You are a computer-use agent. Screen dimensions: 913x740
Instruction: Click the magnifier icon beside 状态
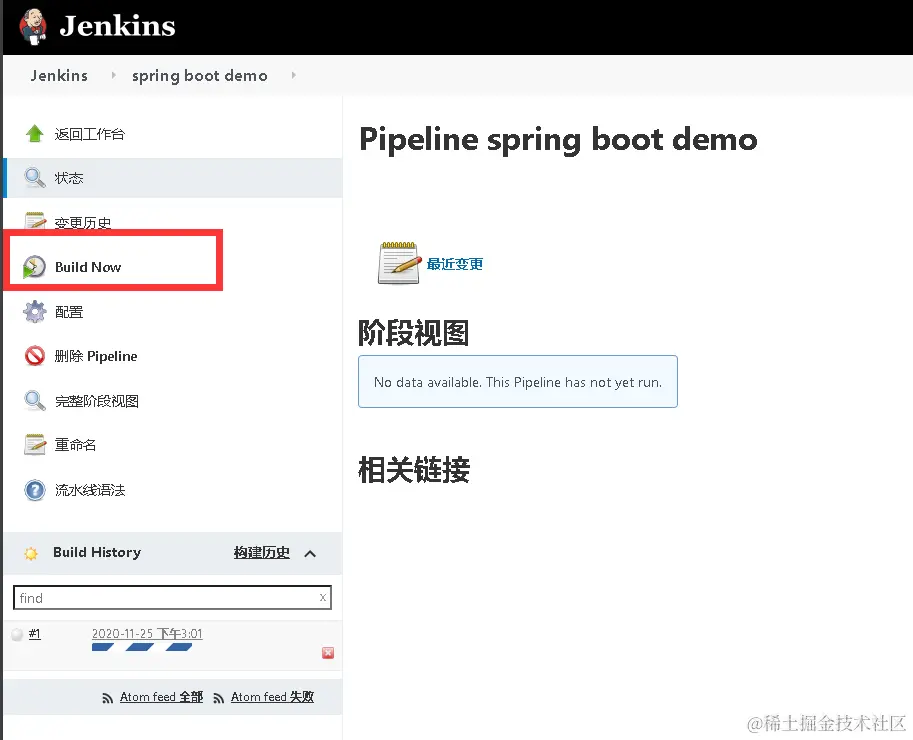tap(35, 178)
